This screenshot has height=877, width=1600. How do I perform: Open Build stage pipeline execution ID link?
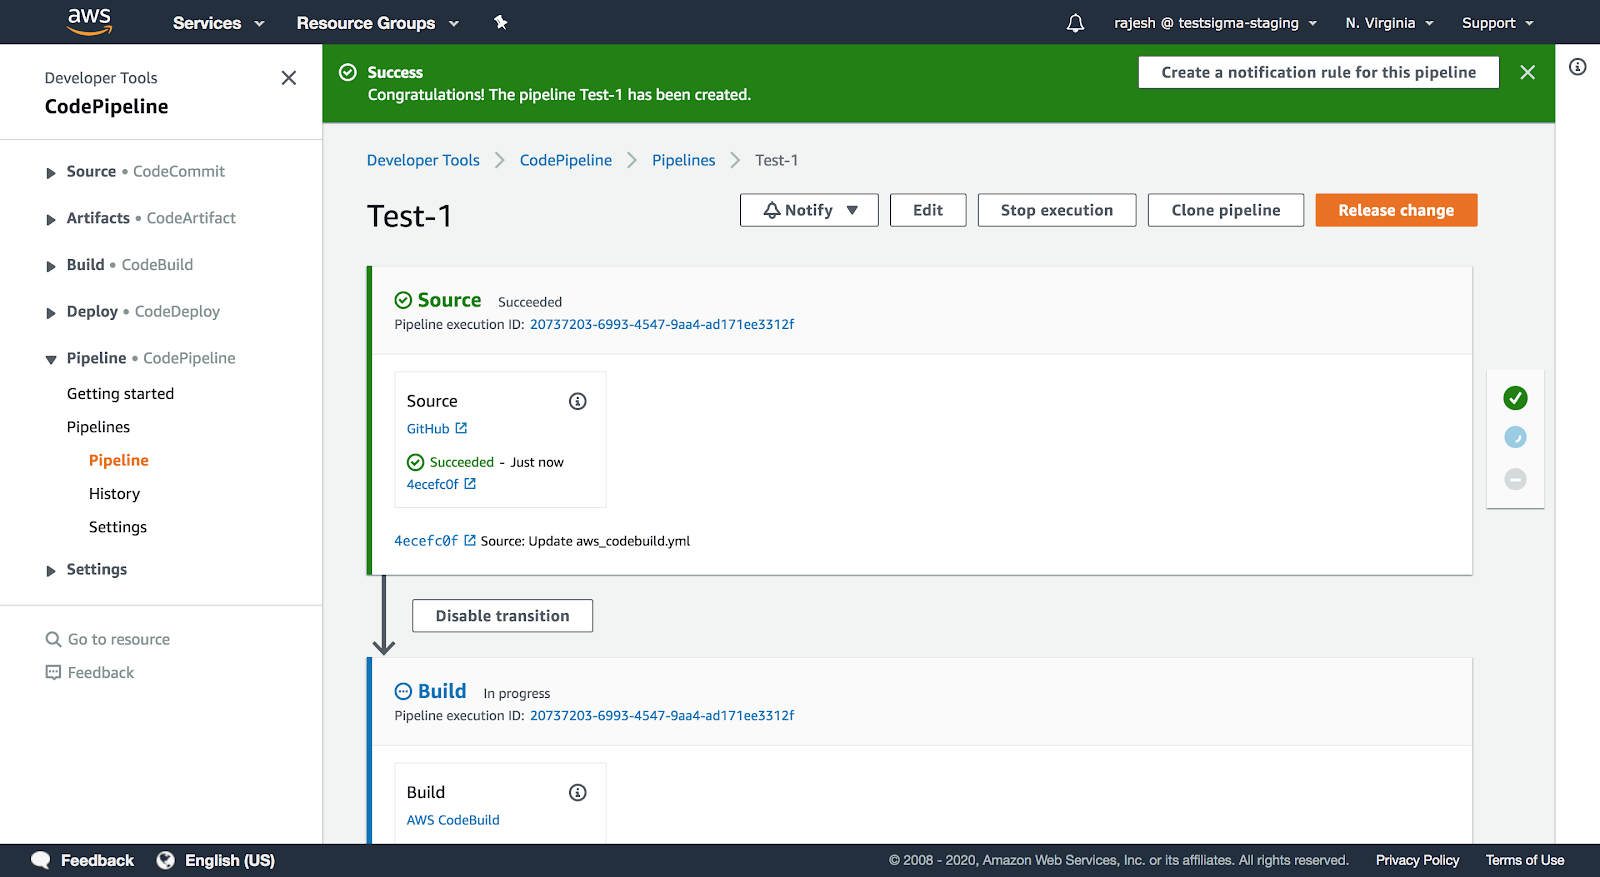coord(662,715)
